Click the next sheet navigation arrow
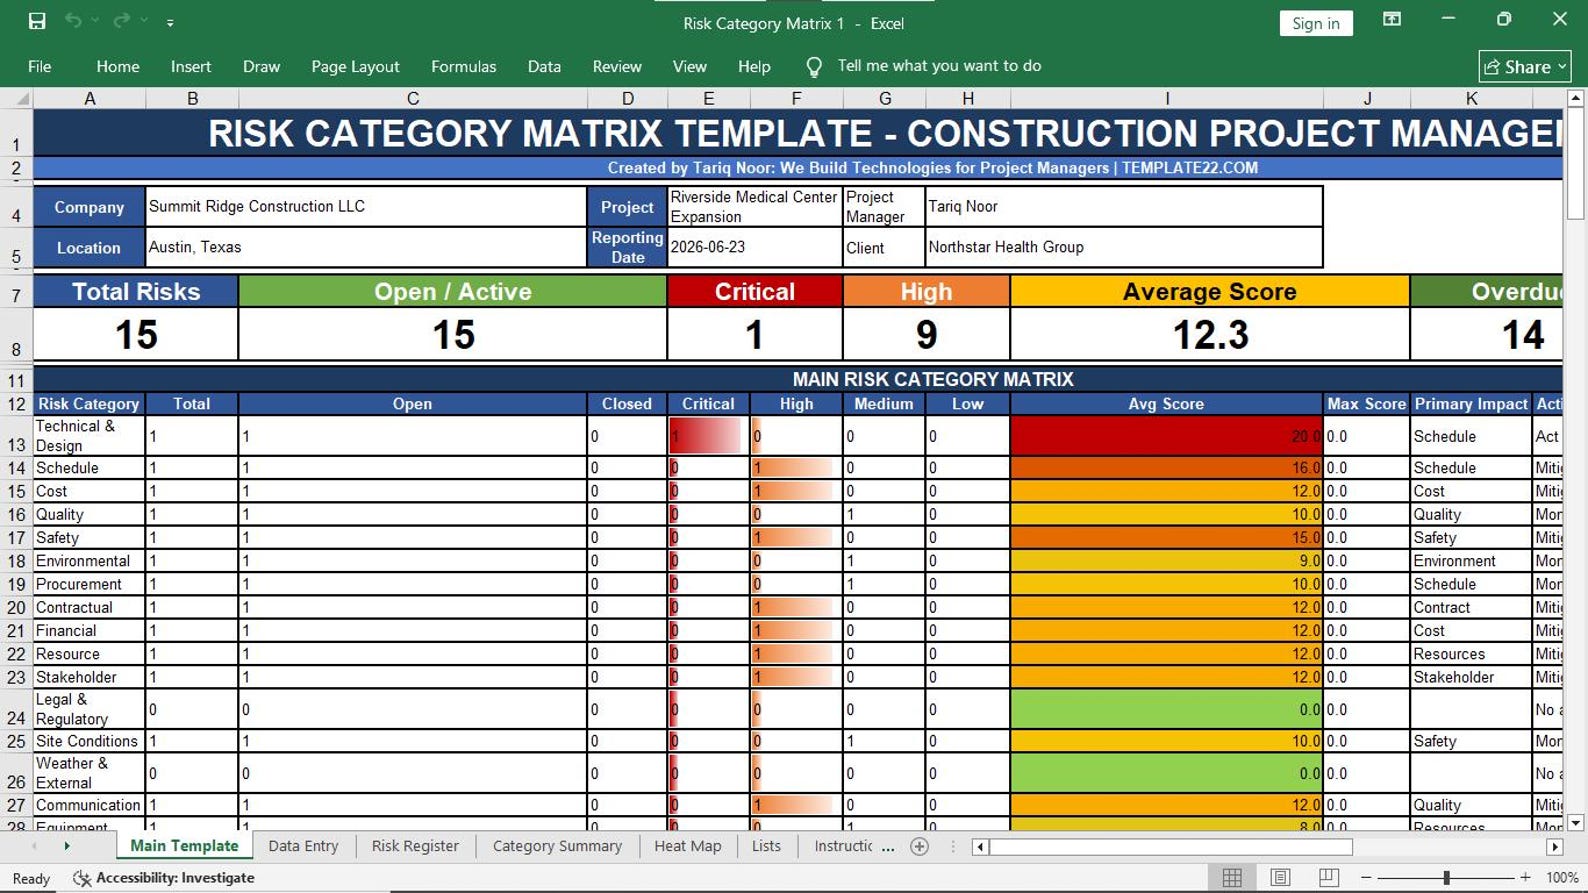 coord(67,846)
